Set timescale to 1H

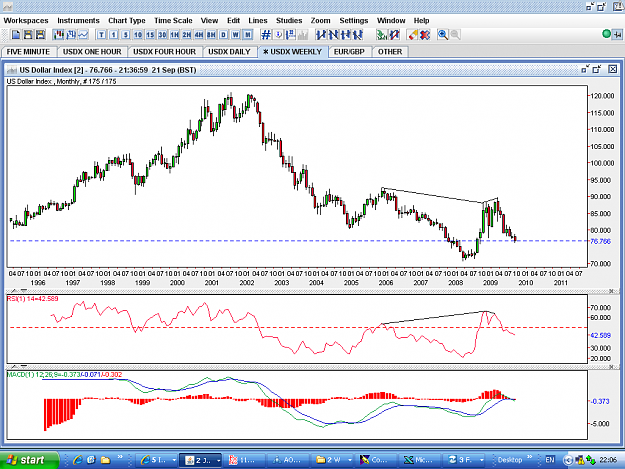point(175,35)
